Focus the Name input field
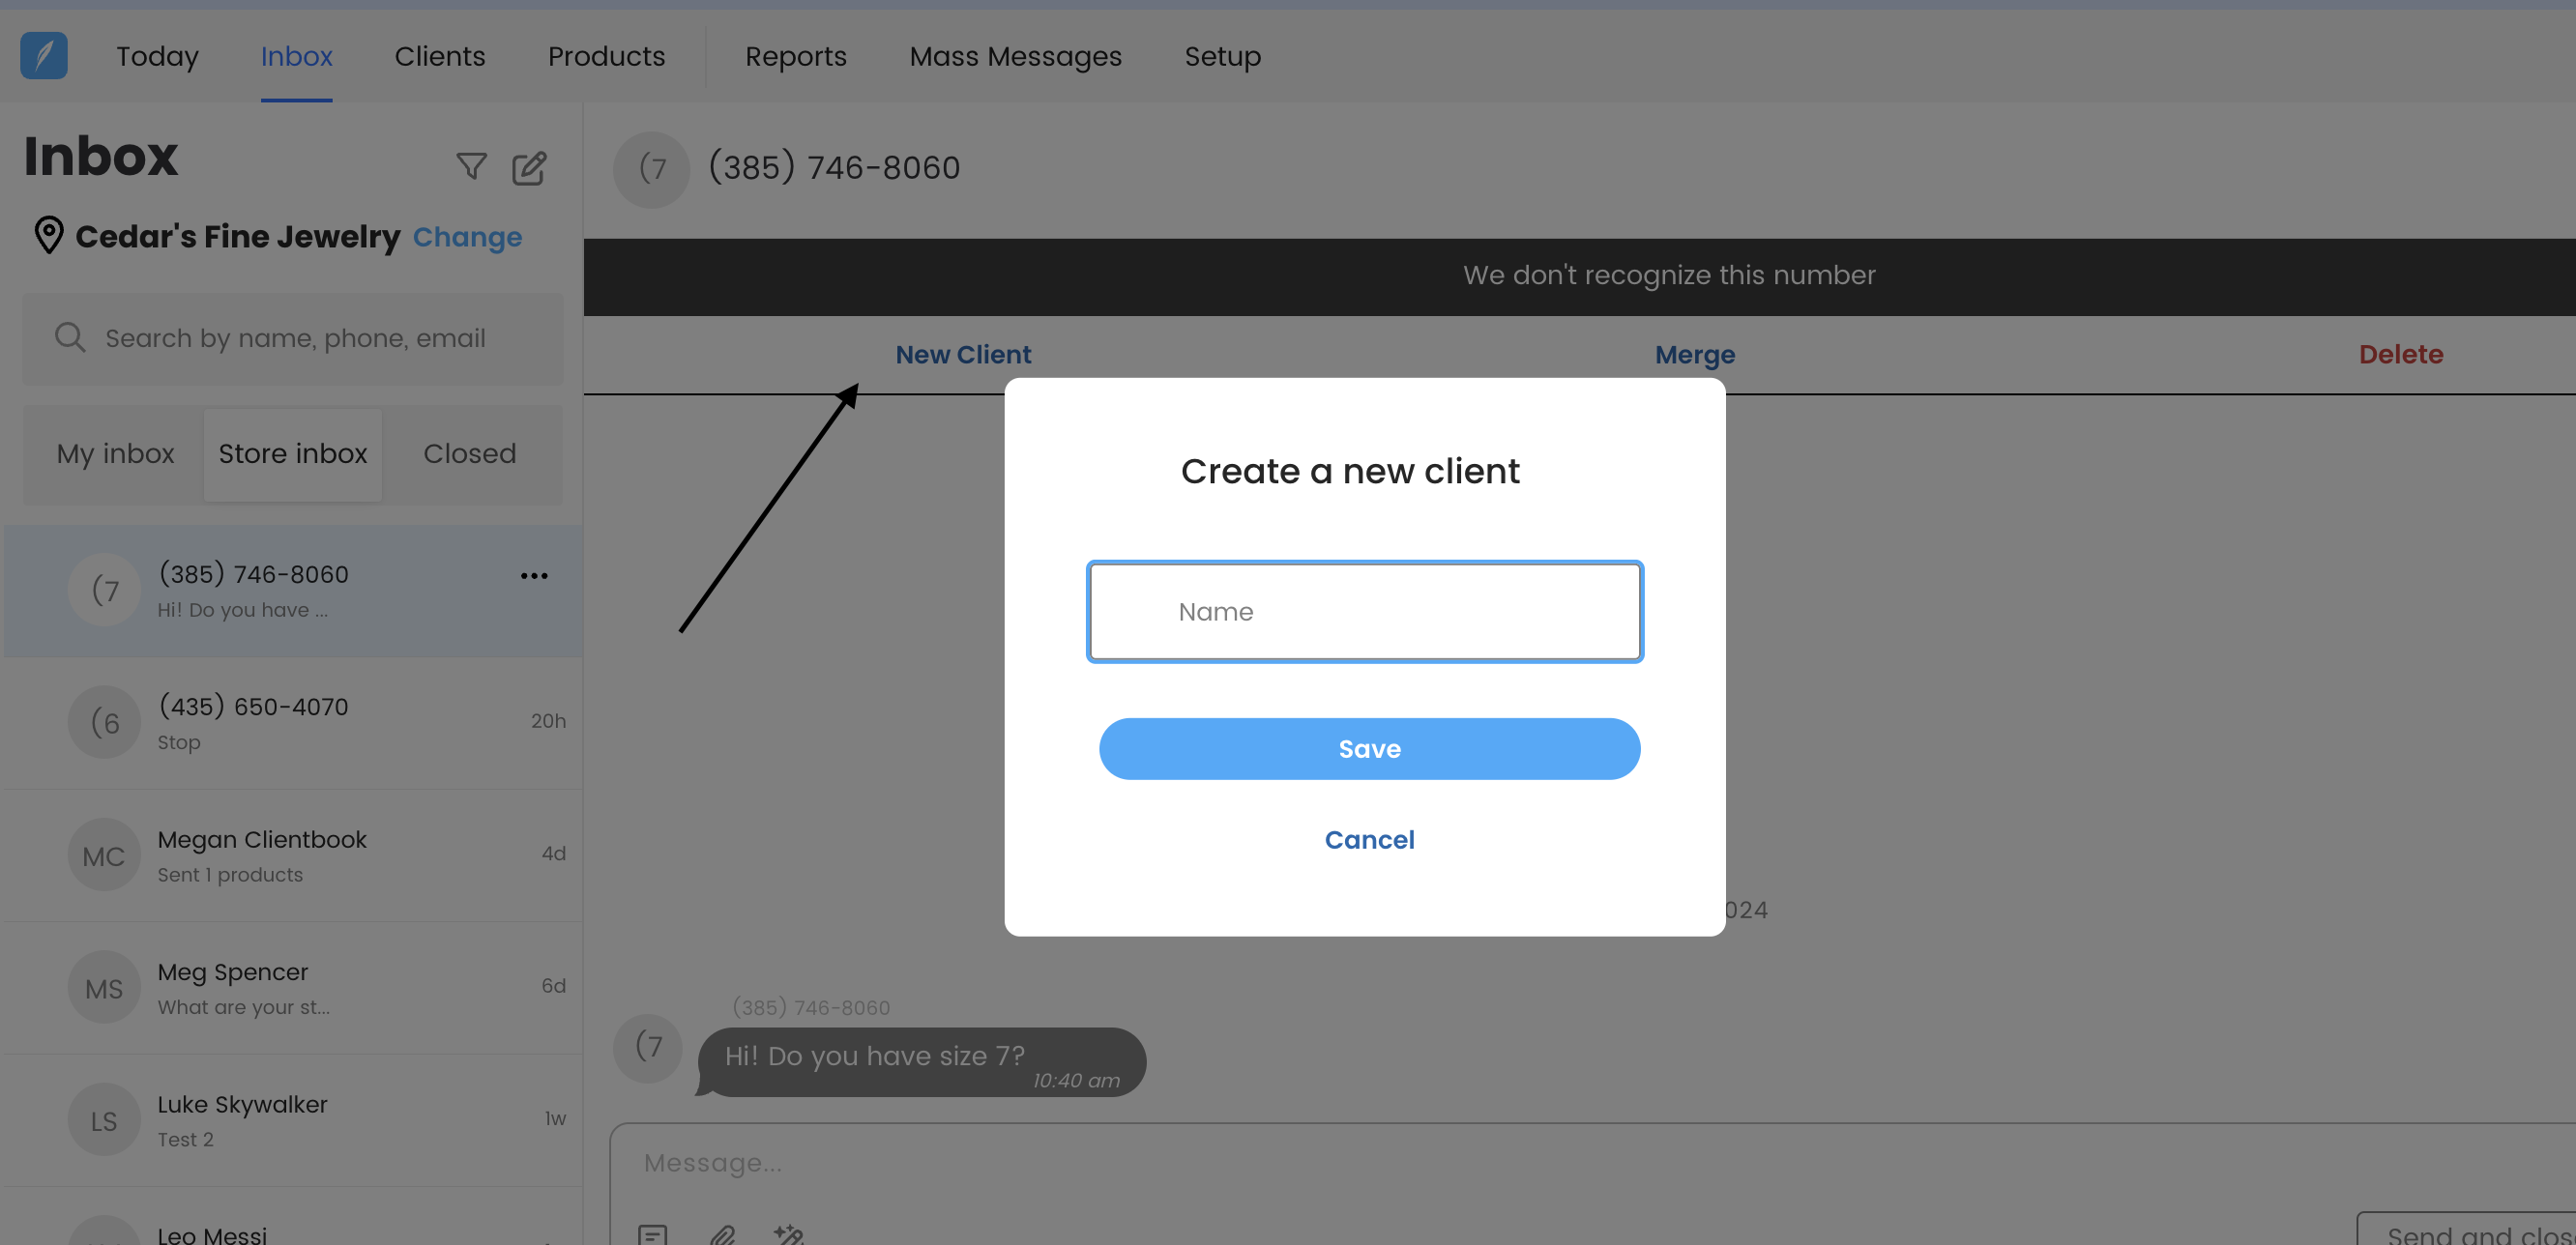2576x1245 pixels. [1365, 612]
